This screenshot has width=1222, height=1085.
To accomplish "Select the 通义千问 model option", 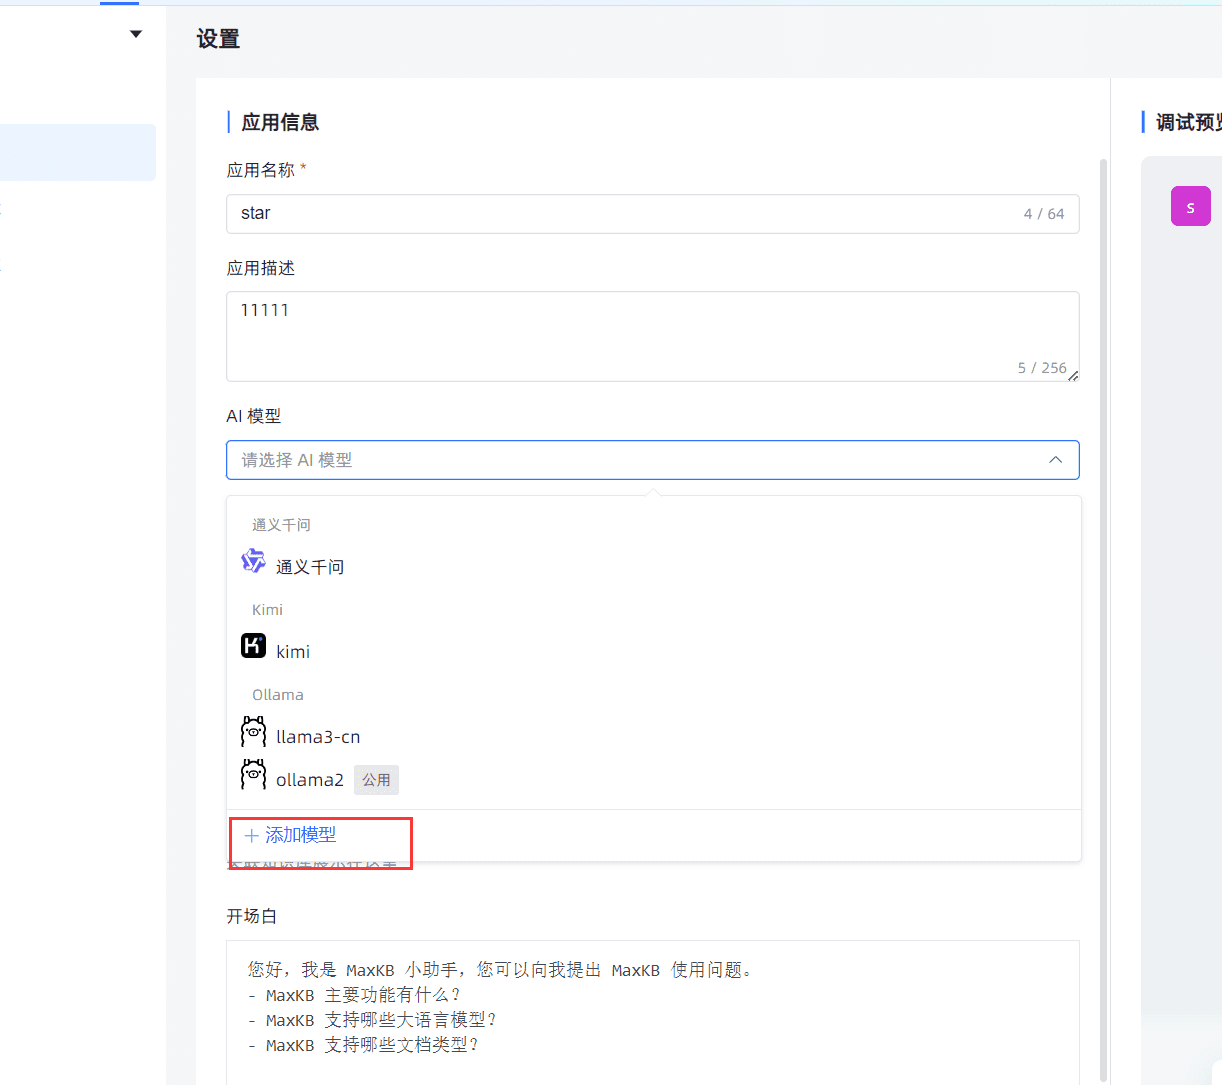I will [x=310, y=567].
